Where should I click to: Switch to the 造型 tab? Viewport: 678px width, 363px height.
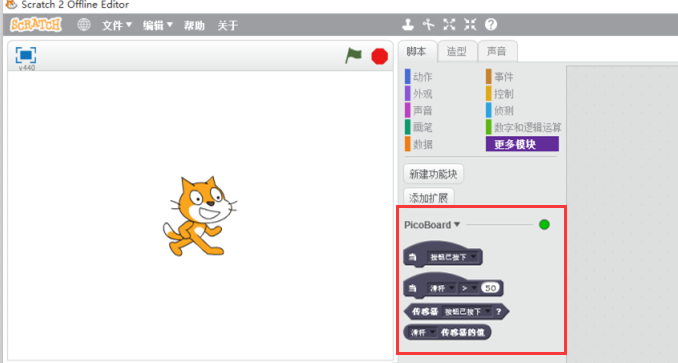click(x=457, y=51)
